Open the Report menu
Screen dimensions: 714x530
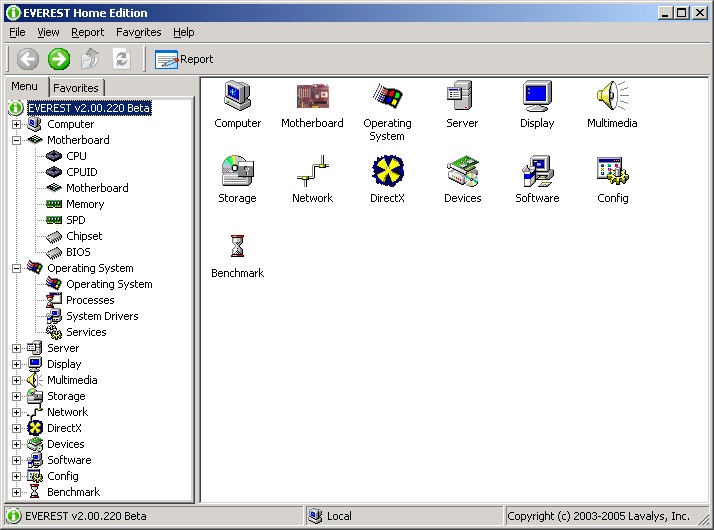87,32
